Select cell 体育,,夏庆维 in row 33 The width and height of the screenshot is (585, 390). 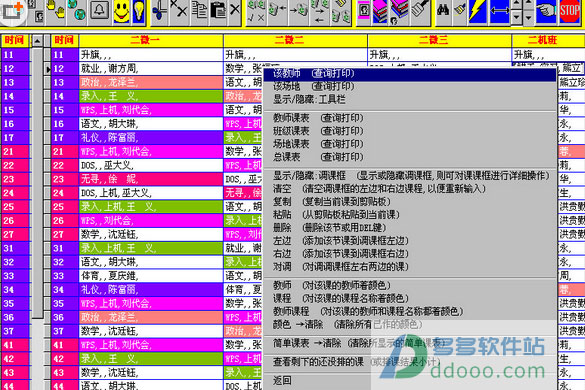tap(151, 276)
